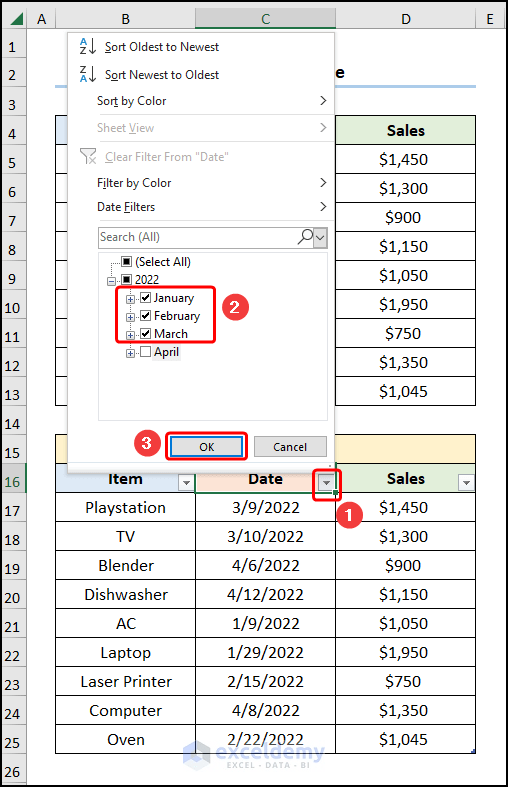This screenshot has height=787, width=508.
Task: Click the TV item cell
Action: 125,537
